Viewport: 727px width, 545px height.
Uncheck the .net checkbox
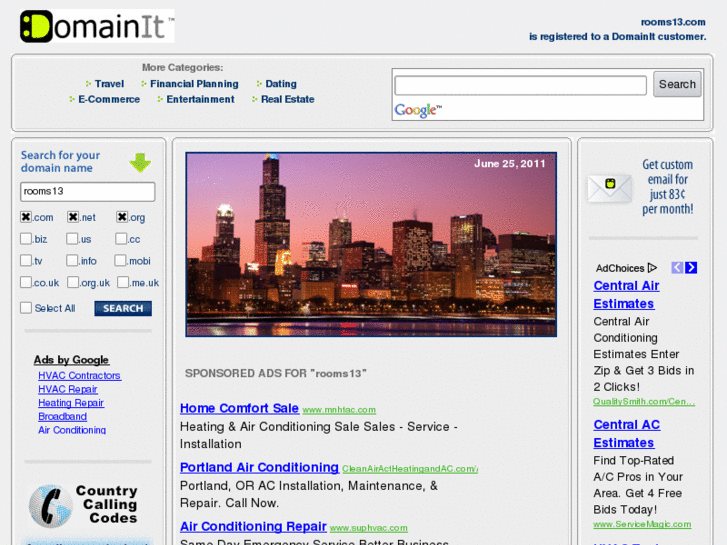[x=73, y=217]
